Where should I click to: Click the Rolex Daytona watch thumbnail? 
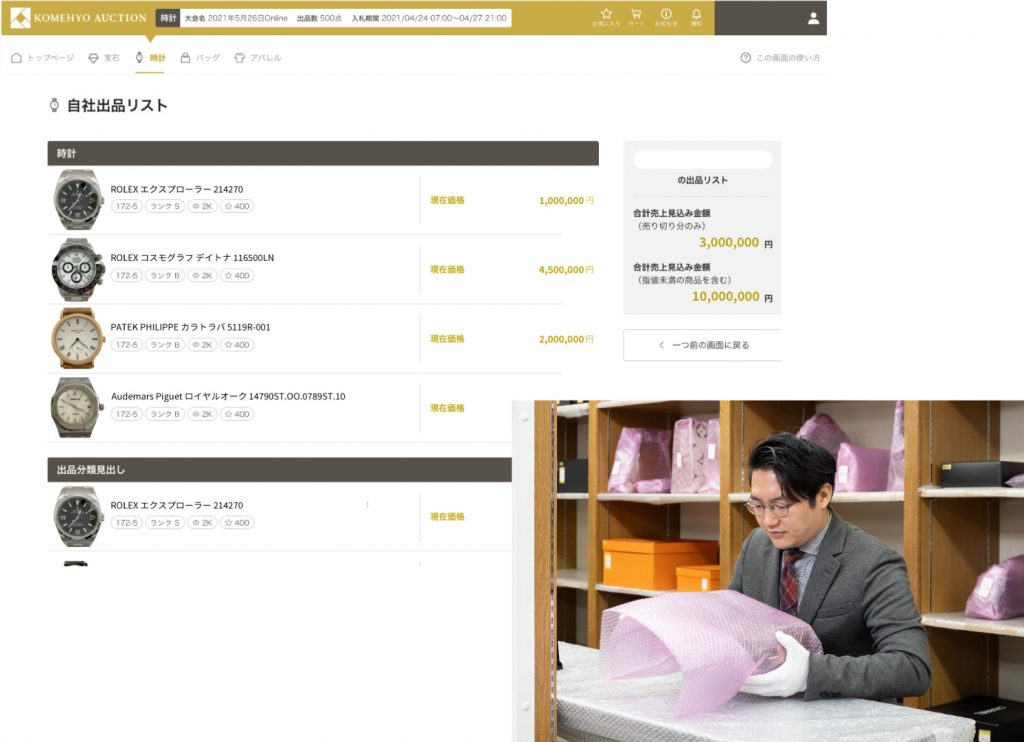click(78, 269)
